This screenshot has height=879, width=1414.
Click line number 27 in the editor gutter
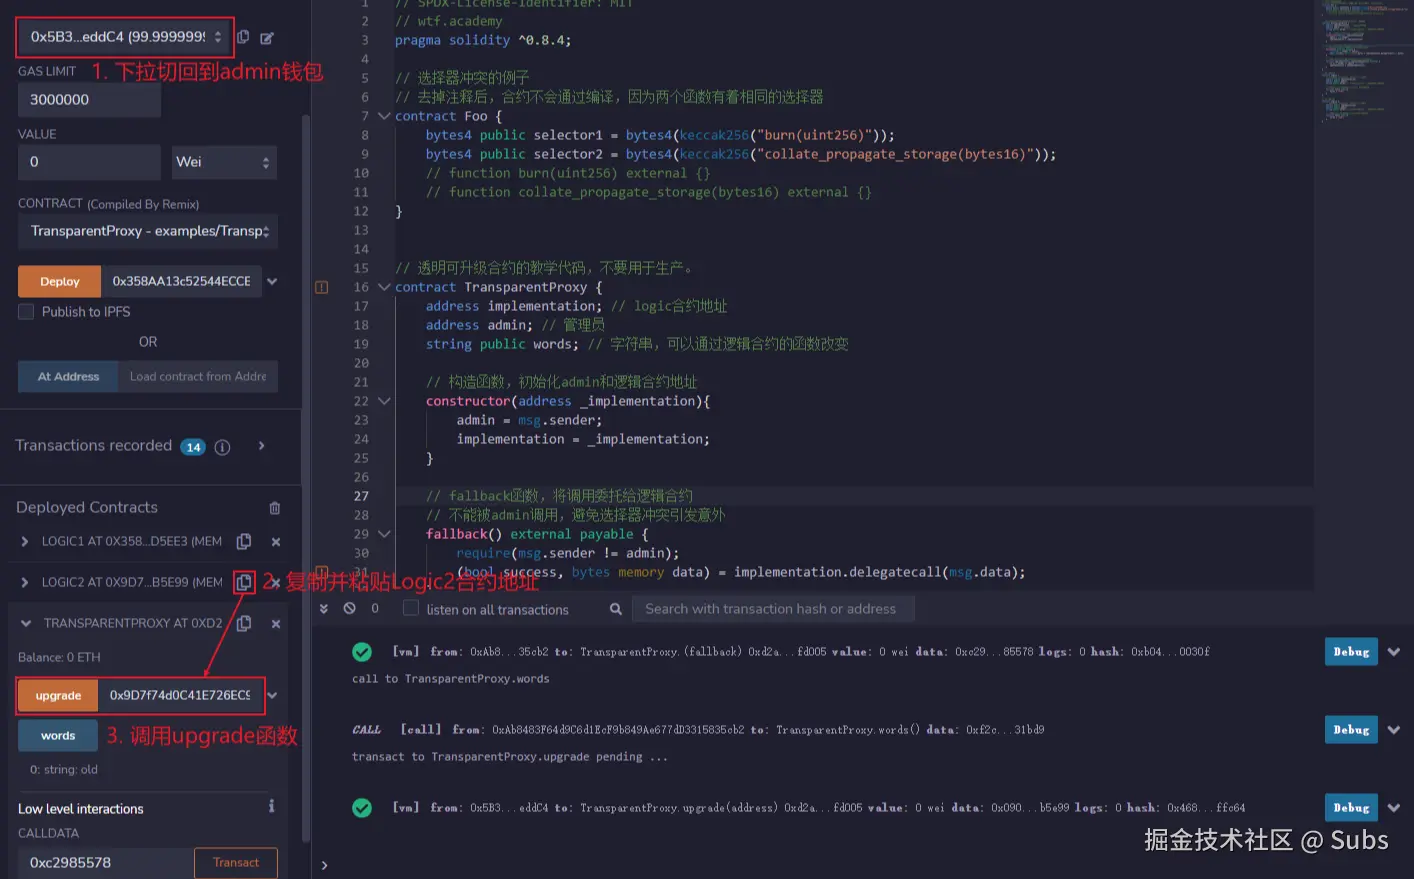point(361,496)
